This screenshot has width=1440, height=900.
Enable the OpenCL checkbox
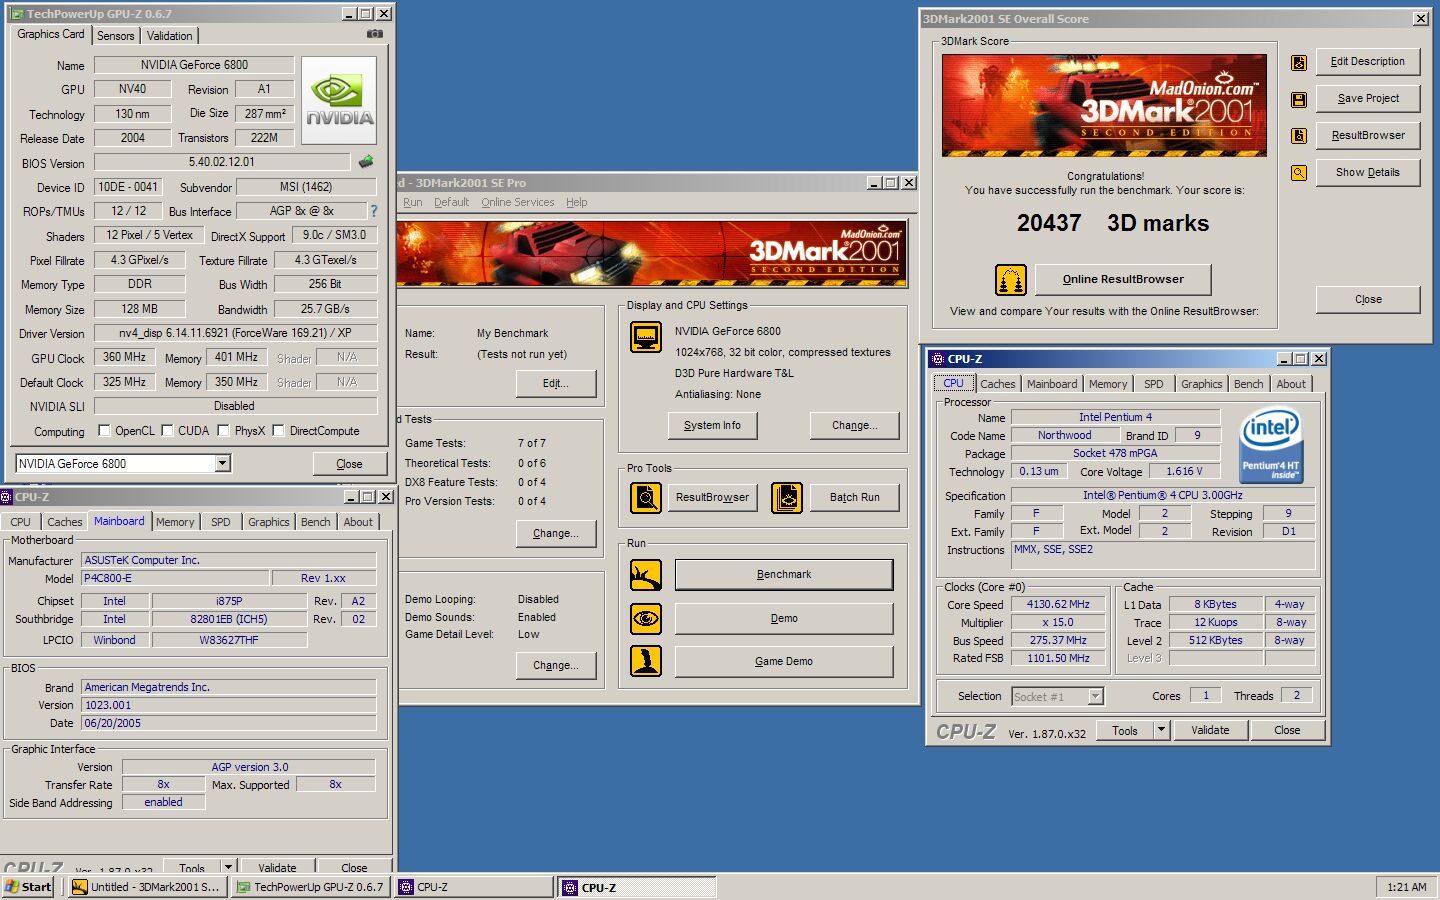pyautogui.click(x=104, y=431)
